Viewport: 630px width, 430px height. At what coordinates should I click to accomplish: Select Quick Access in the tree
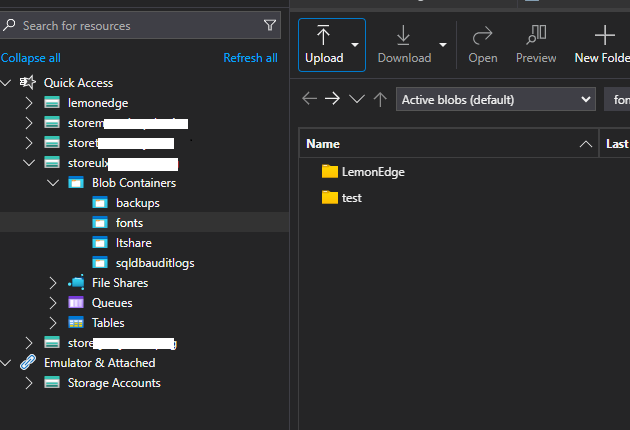click(x=78, y=83)
